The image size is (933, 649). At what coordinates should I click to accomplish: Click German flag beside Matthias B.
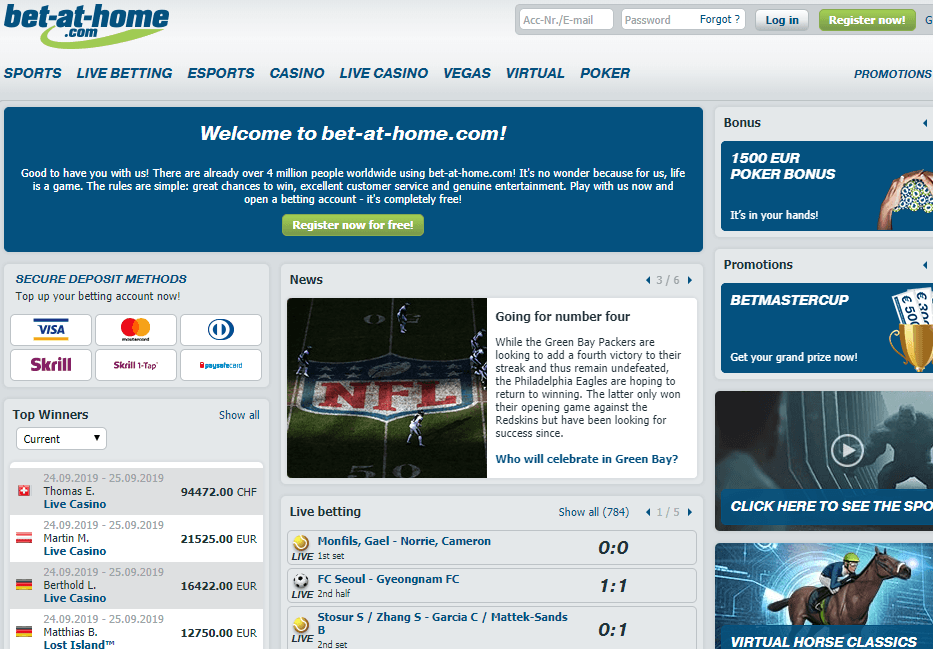pos(24,632)
